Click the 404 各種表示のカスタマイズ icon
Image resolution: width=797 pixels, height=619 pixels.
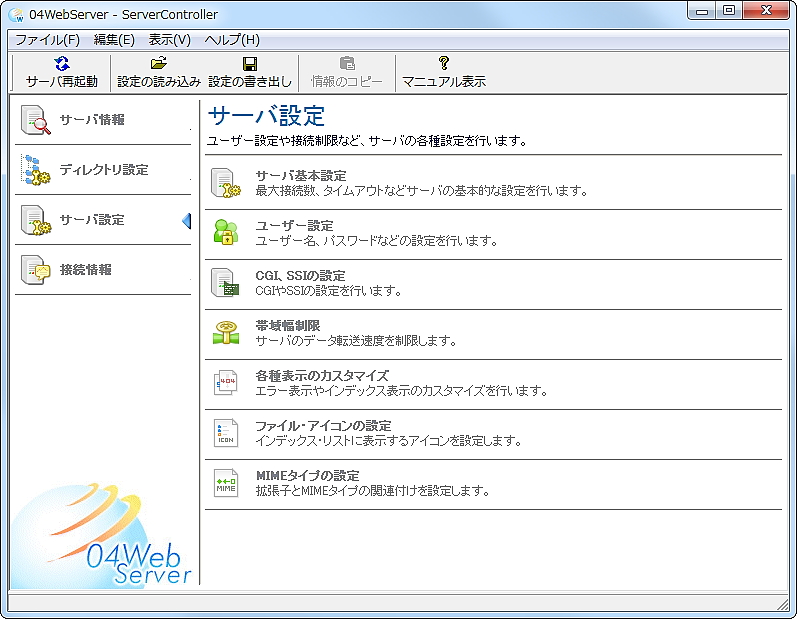pos(226,383)
